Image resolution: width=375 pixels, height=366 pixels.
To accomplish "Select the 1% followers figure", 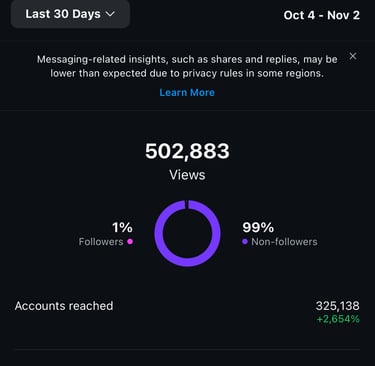I will [x=122, y=228].
